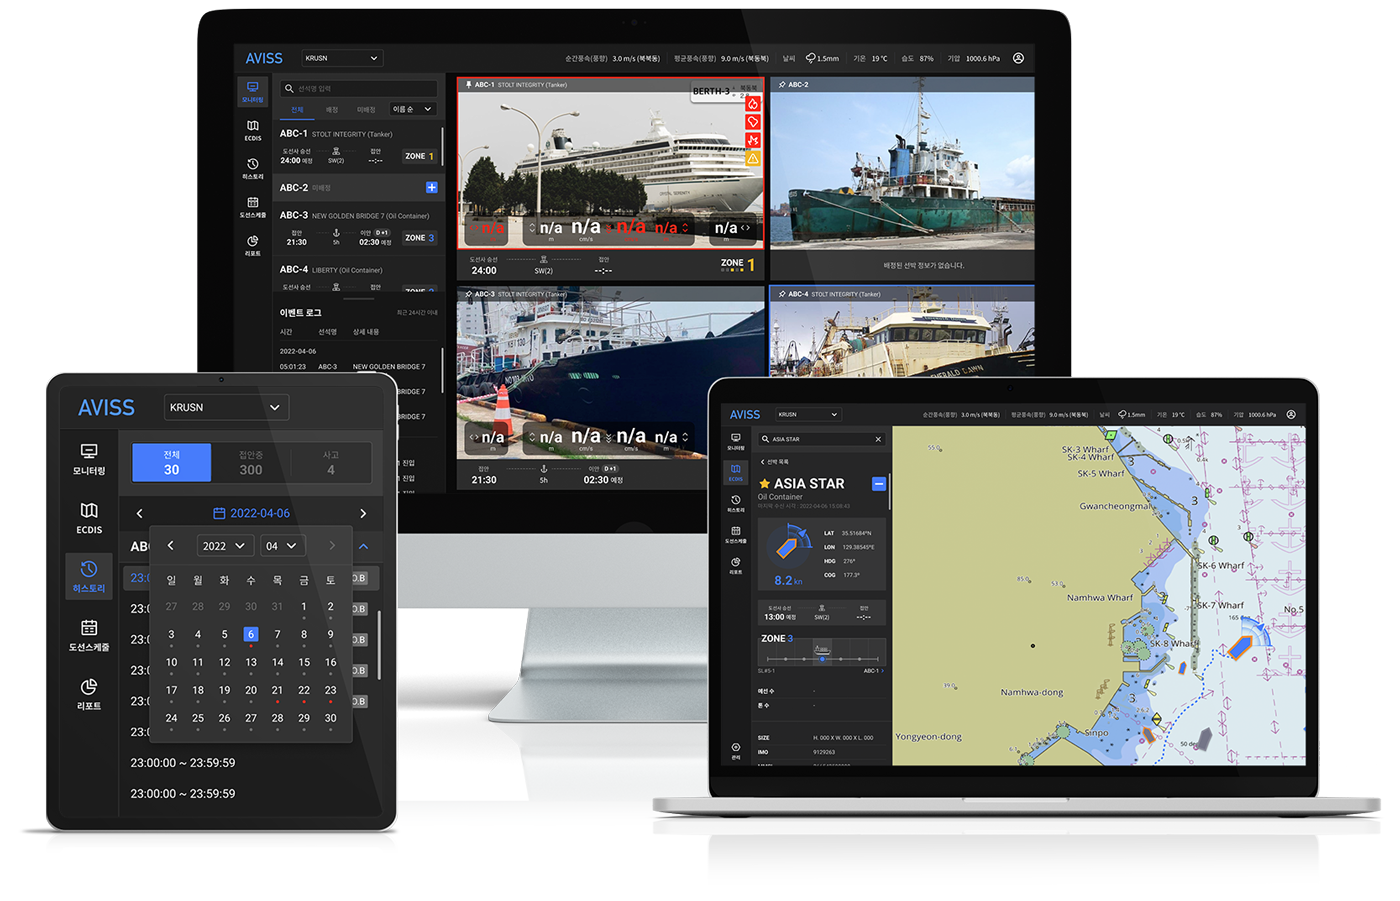Select the 전체 30 tab on tablet
Image resolution: width=1400 pixels, height=901 pixels.
(x=171, y=462)
